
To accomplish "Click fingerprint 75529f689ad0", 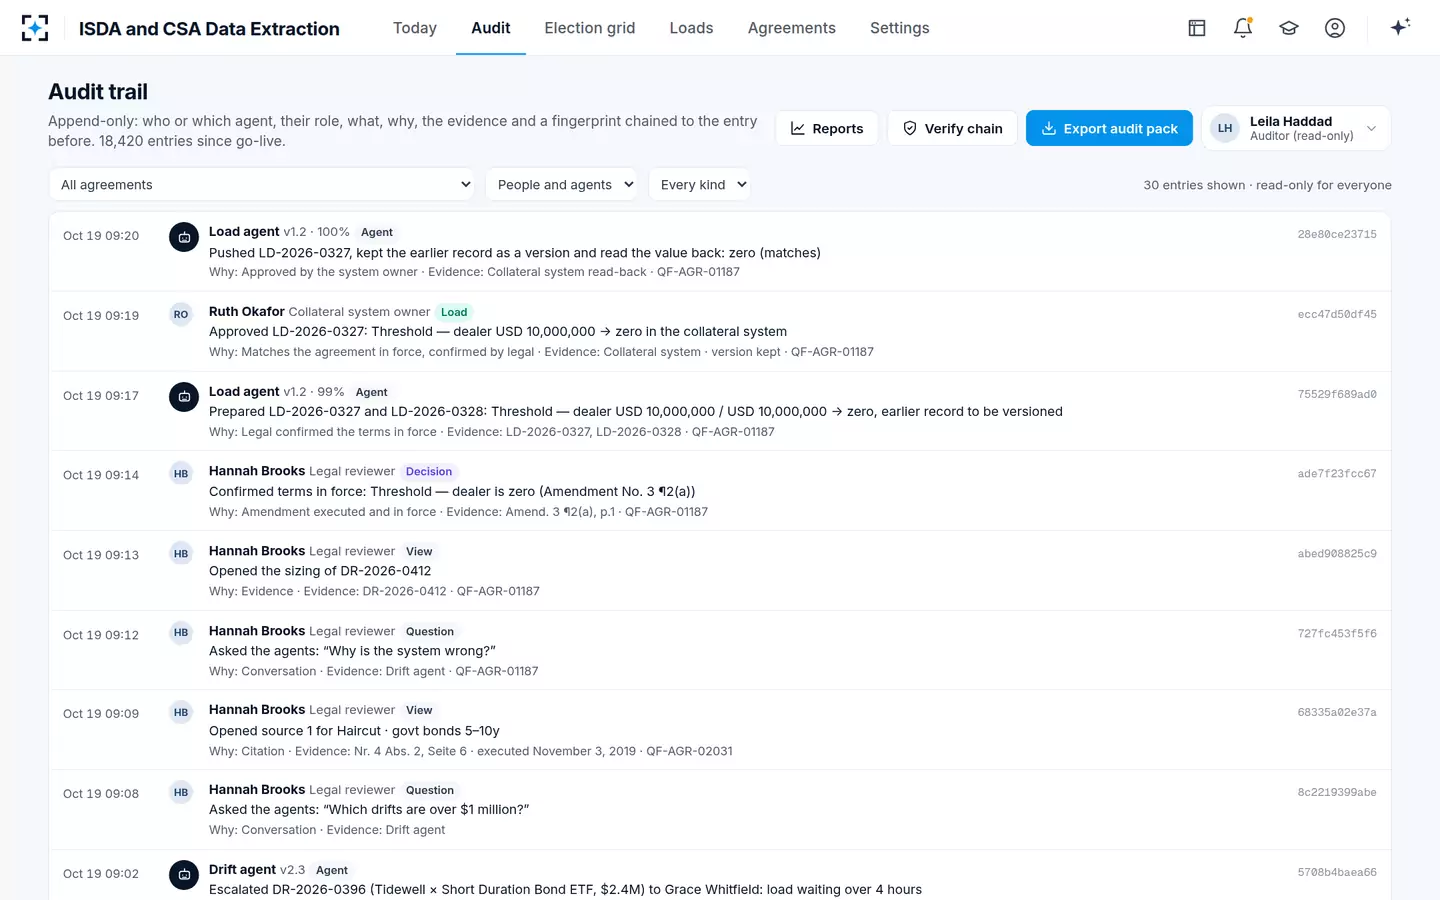I will (1337, 394).
